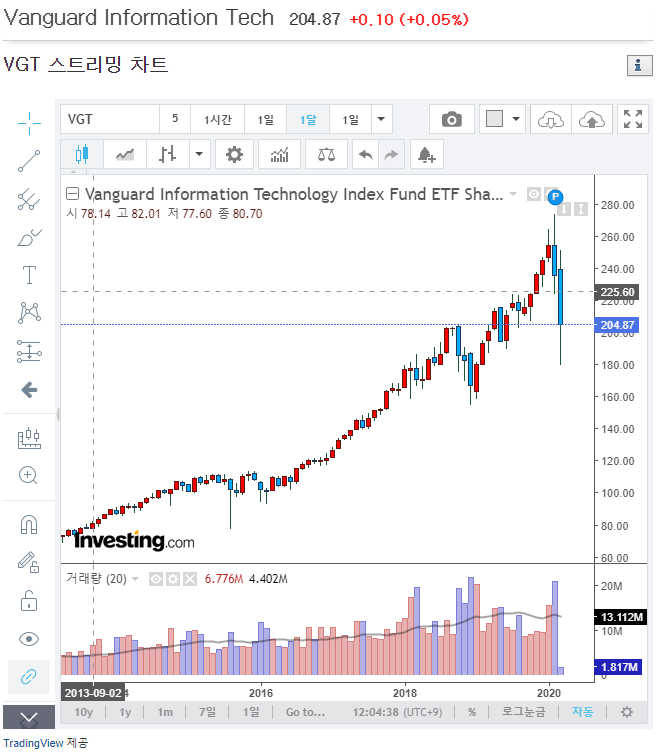Set date range to 10y
This screenshot has width=659, height=752.
pyautogui.click(x=83, y=712)
